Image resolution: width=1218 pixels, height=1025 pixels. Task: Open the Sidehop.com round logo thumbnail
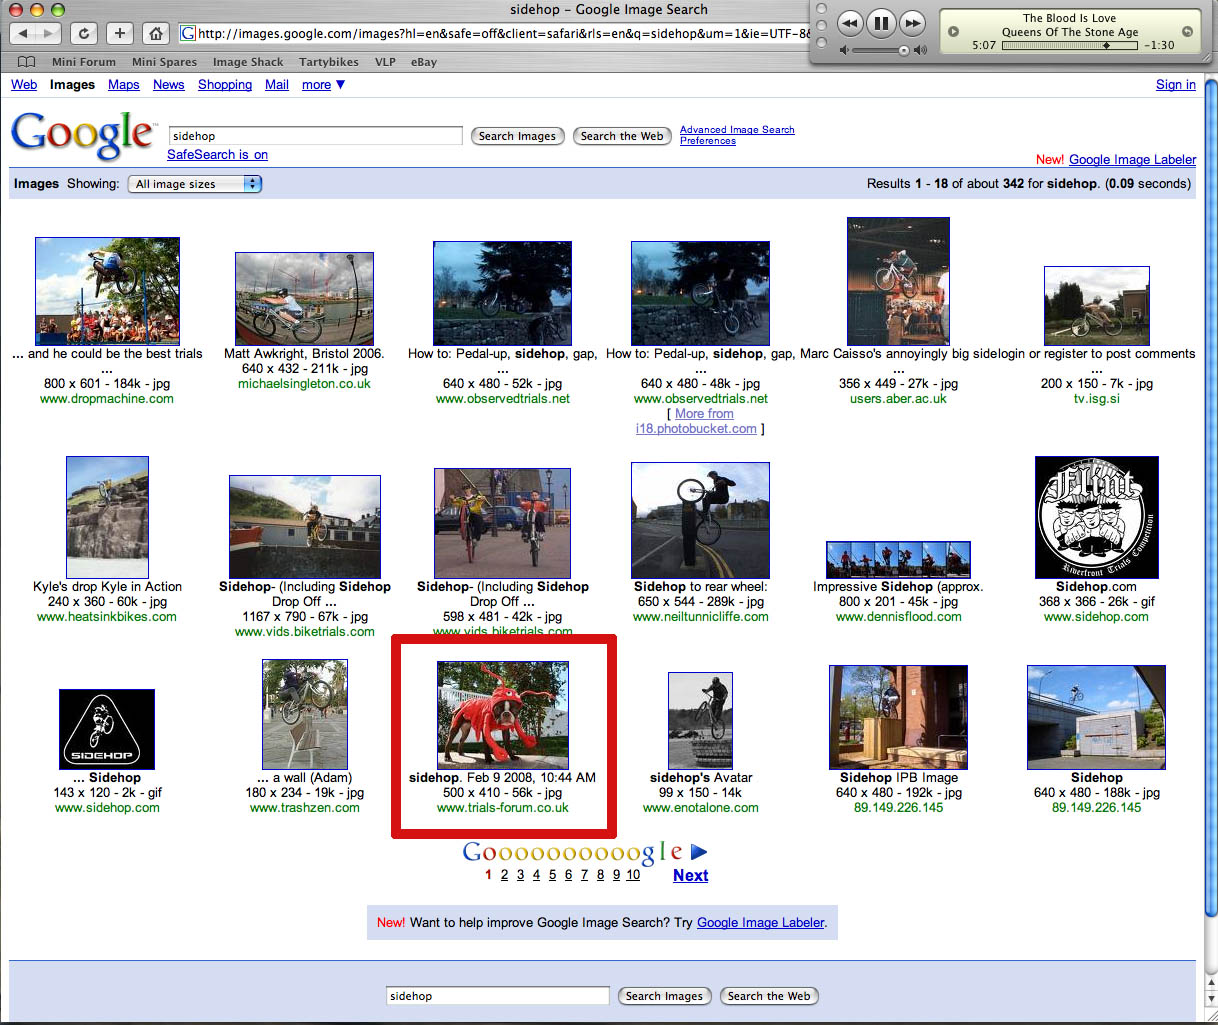tap(1096, 517)
